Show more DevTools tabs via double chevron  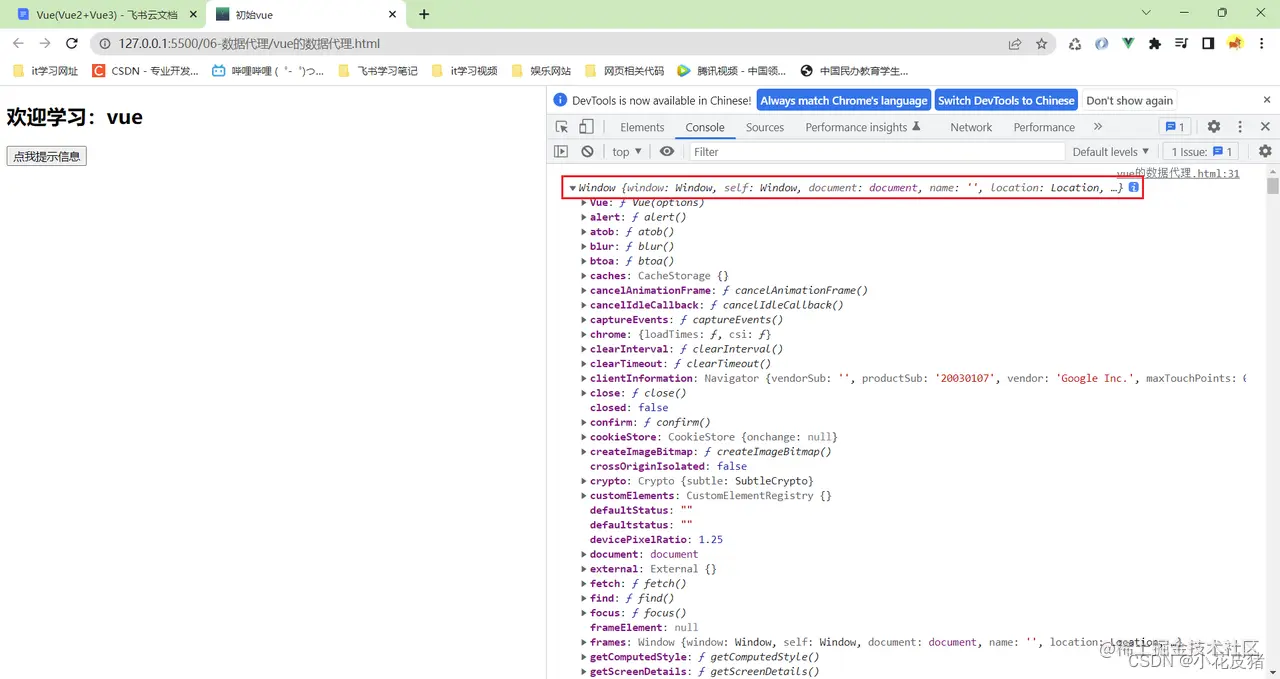[x=1098, y=127]
